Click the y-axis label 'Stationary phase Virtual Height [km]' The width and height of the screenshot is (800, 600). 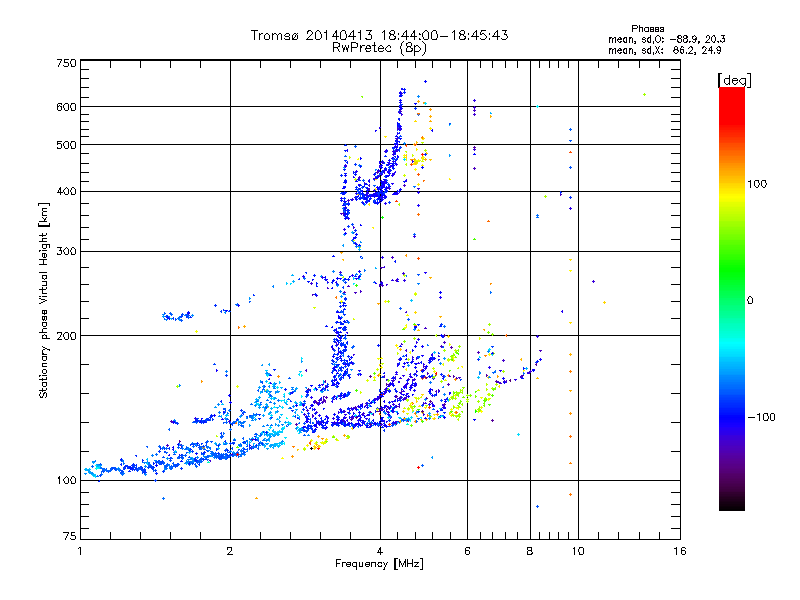[x=43, y=301]
